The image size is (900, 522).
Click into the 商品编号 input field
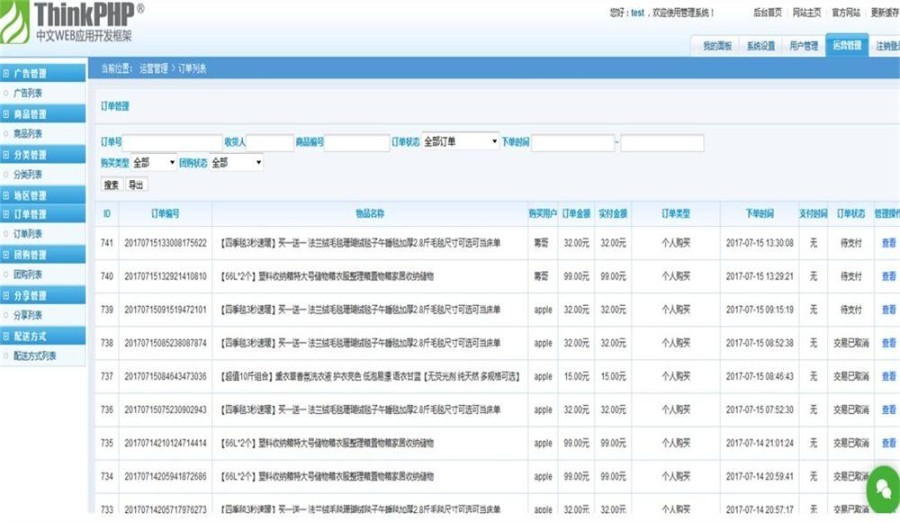[x=357, y=142]
